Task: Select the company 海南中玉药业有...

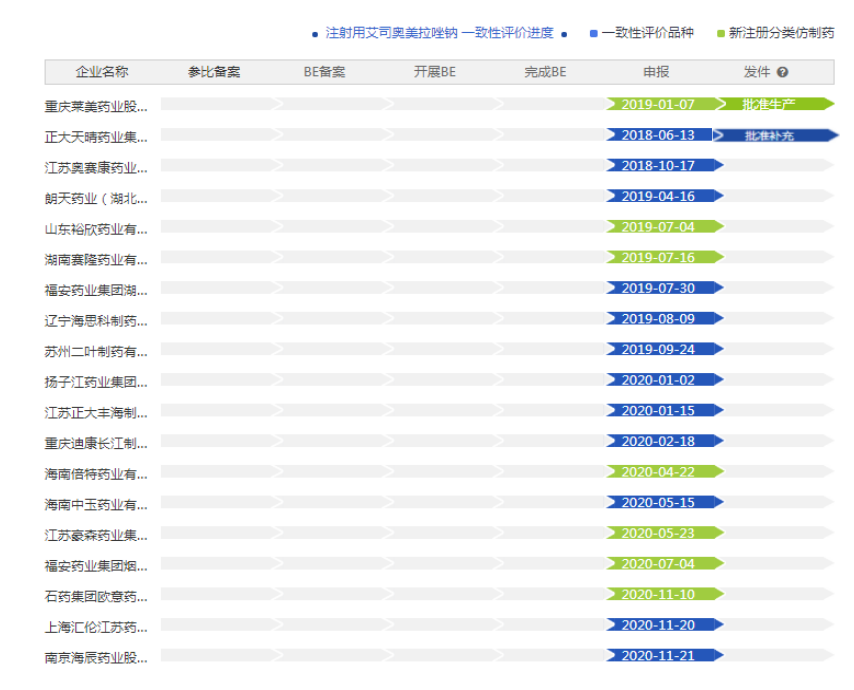Action: click(96, 504)
